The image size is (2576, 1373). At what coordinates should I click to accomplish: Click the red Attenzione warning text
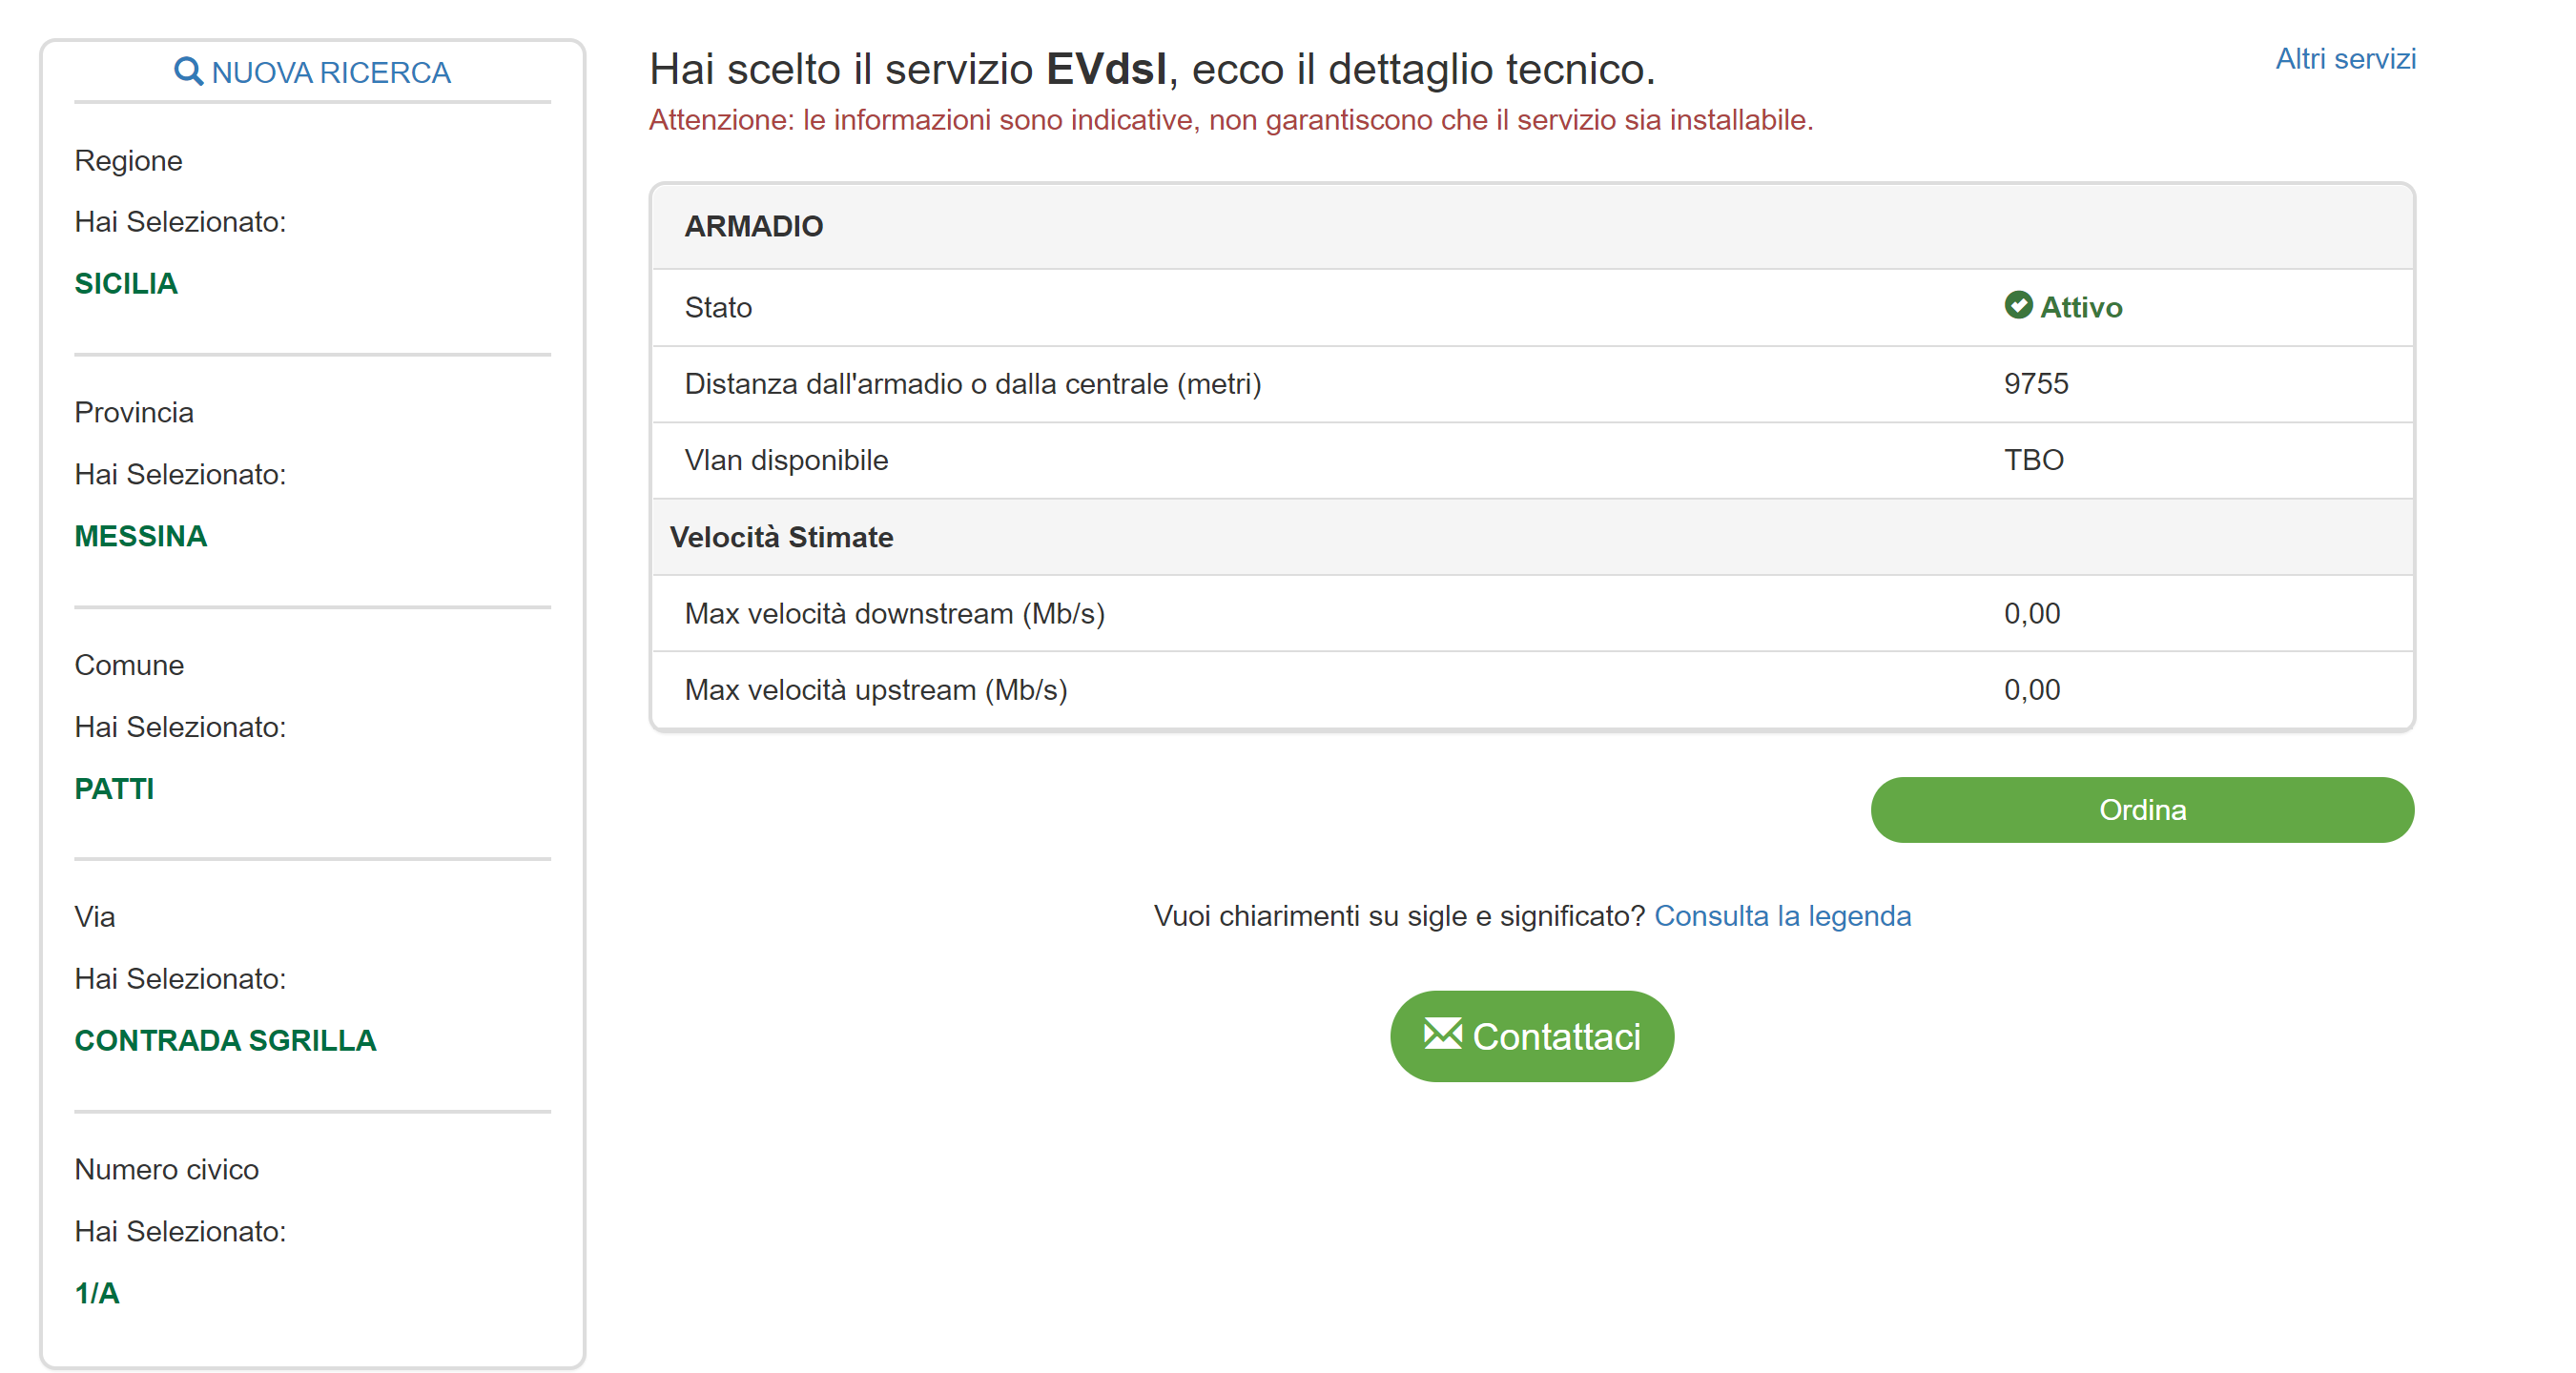[1230, 120]
